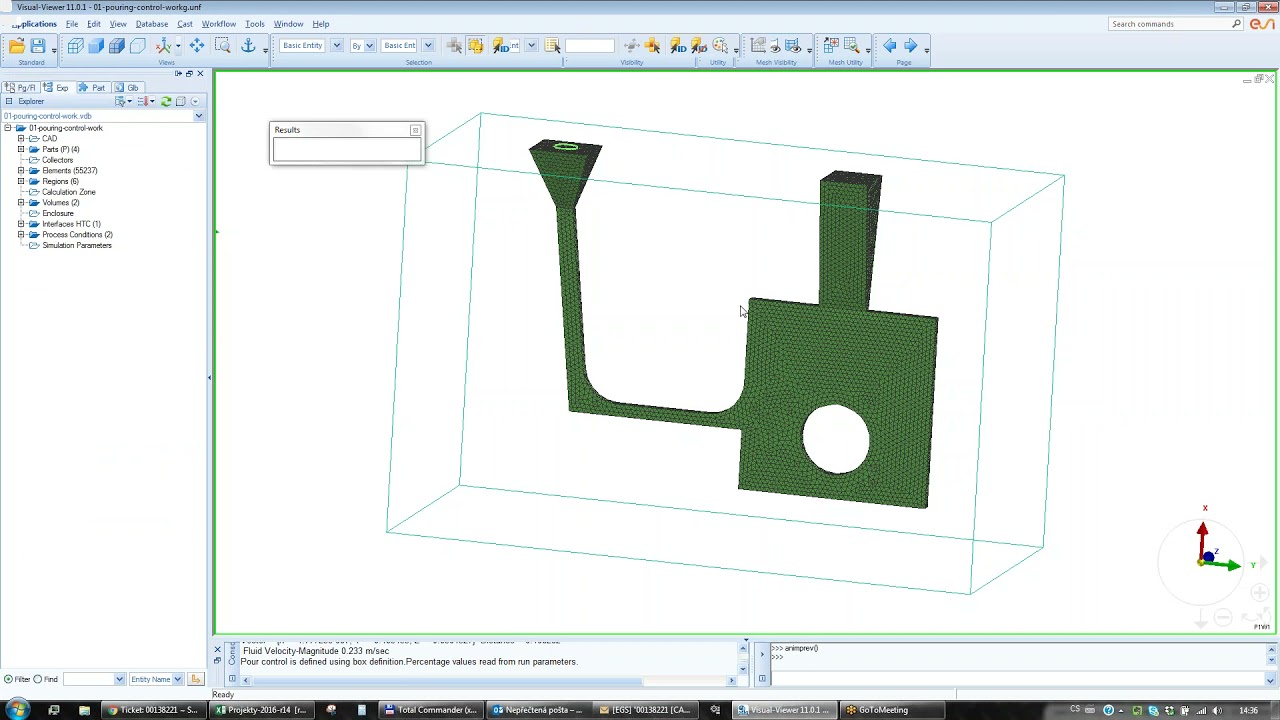Click the anchor icon in Views toolbar
This screenshot has height=720, width=1280.
point(248,46)
